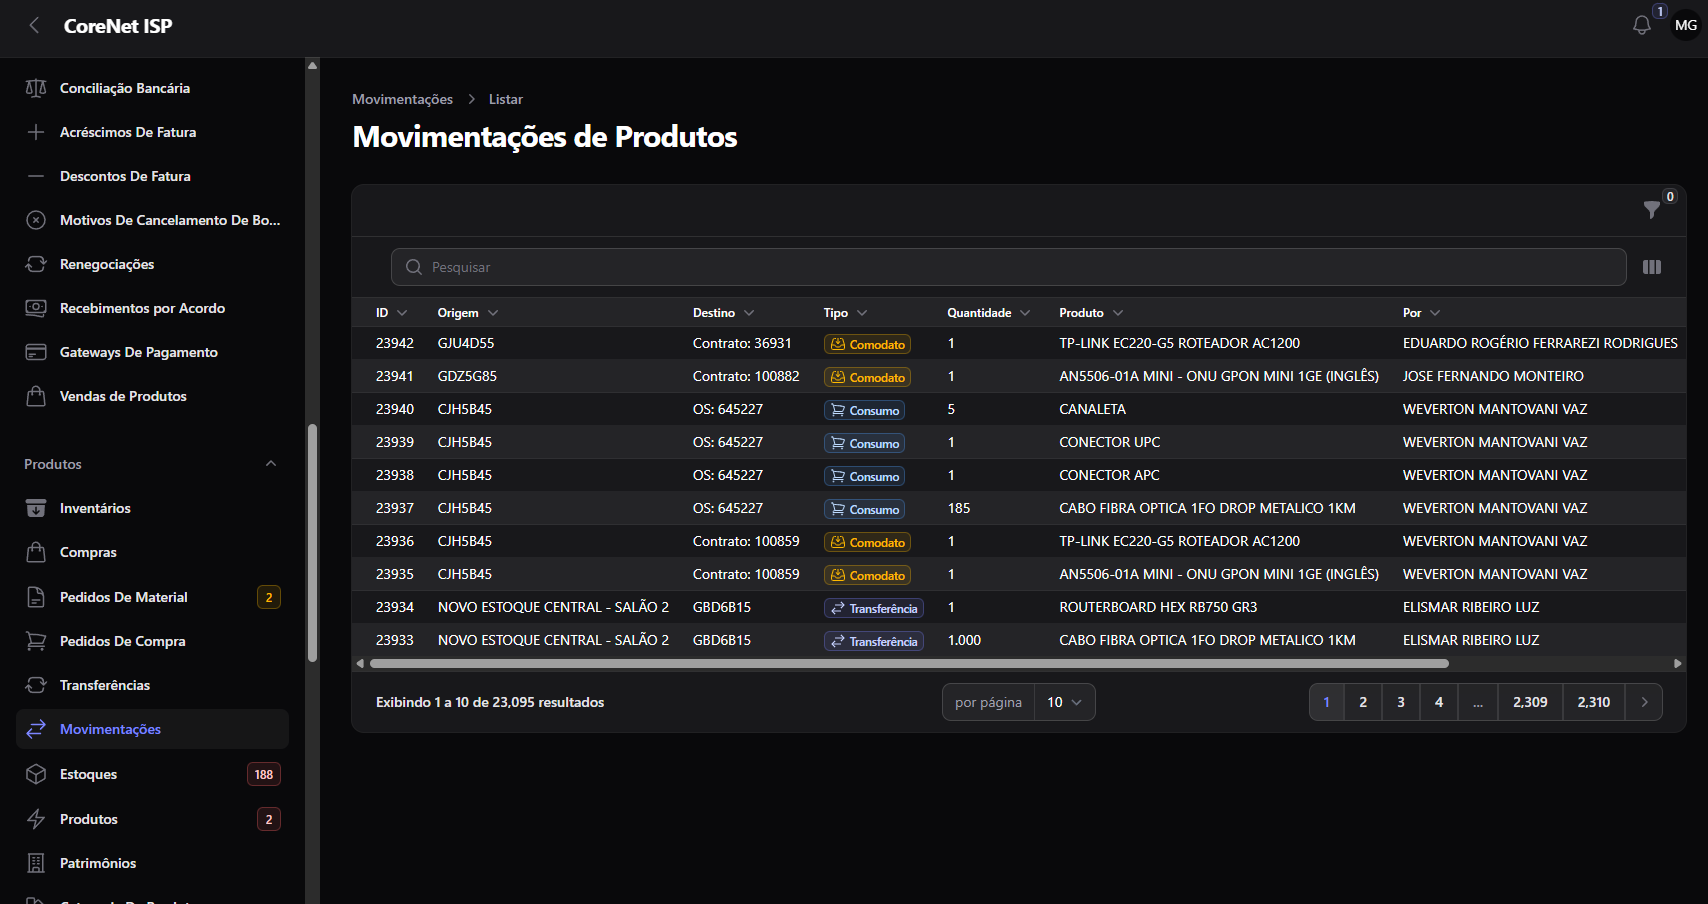Sort by the Origem column header
This screenshot has height=904, width=1708.
click(468, 313)
